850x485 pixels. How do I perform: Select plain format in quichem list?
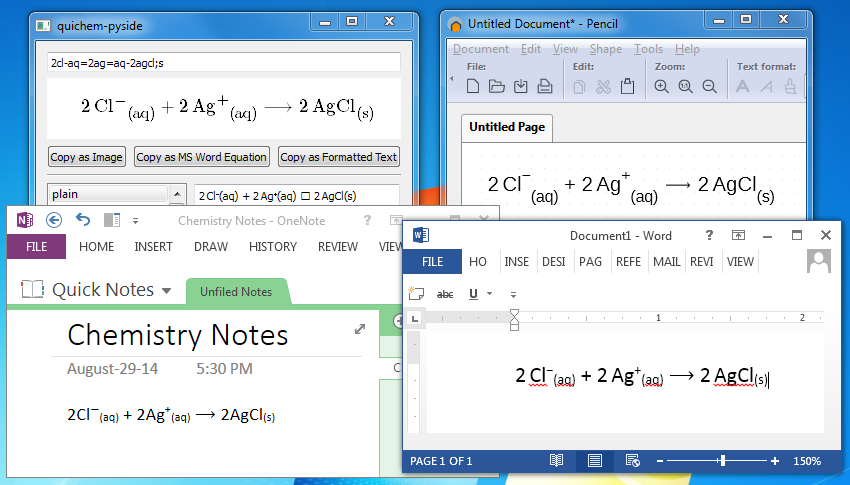[x=108, y=194]
